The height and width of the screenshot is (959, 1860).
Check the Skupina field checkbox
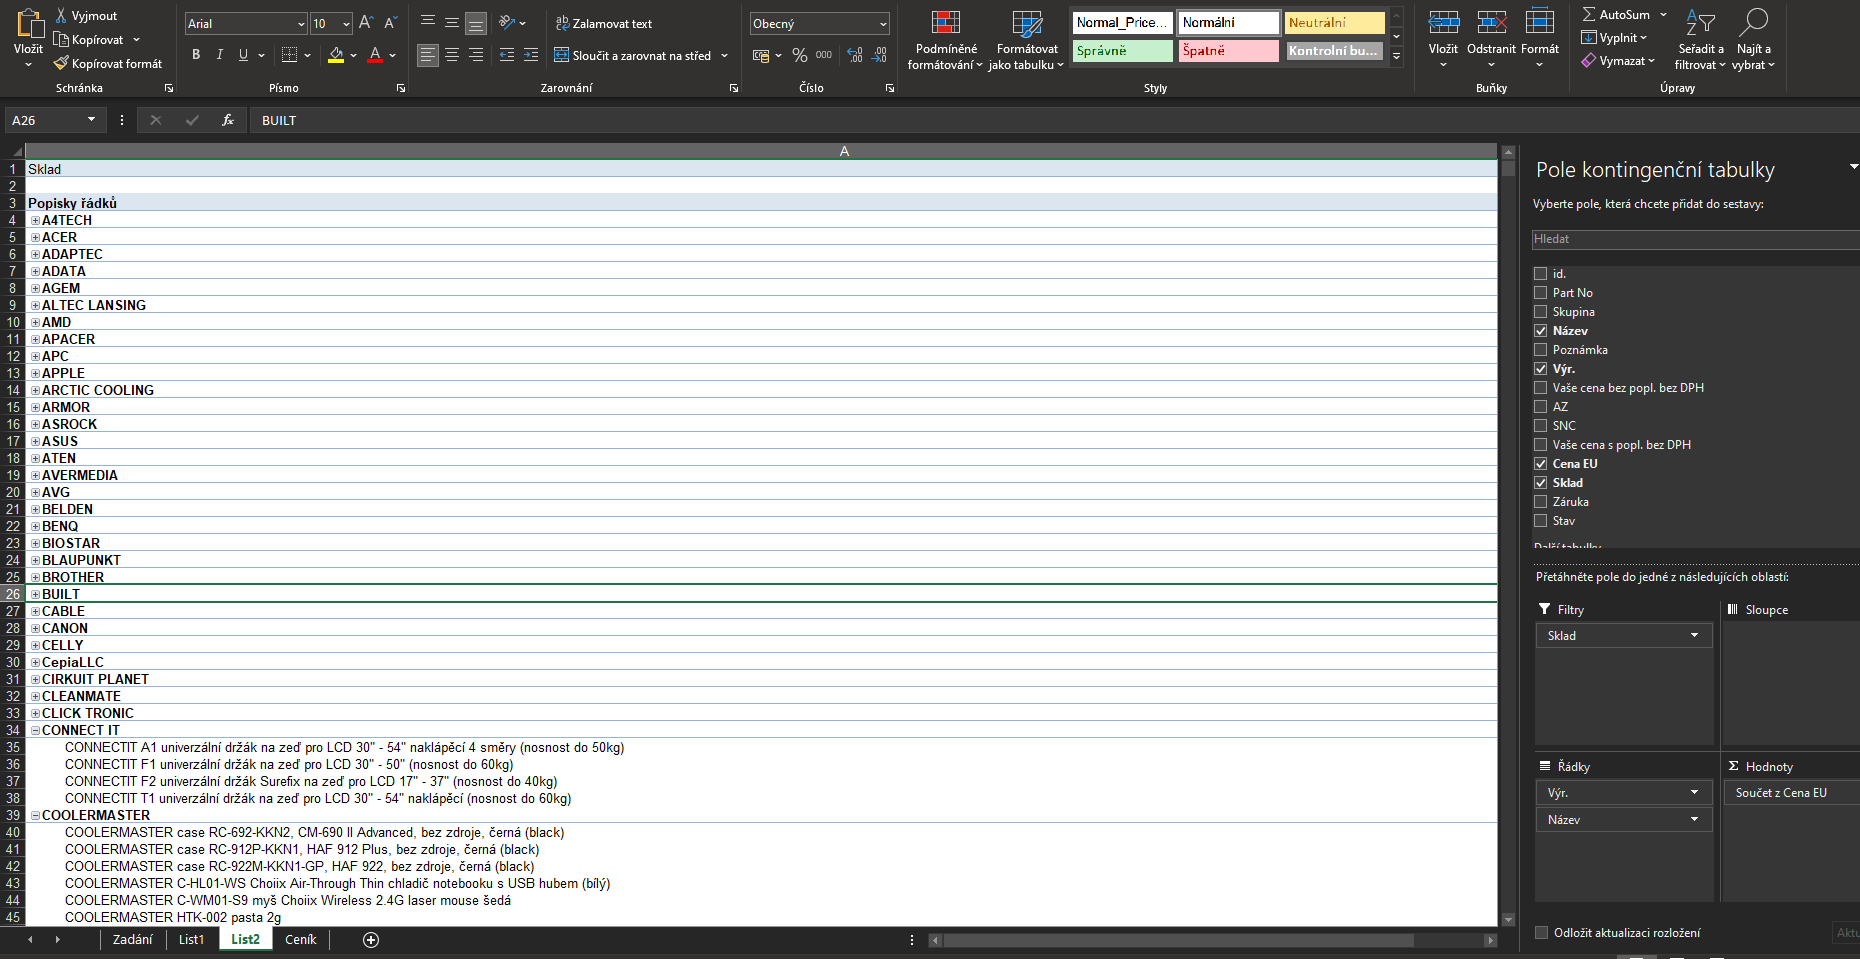pyautogui.click(x=1541, y=312)
